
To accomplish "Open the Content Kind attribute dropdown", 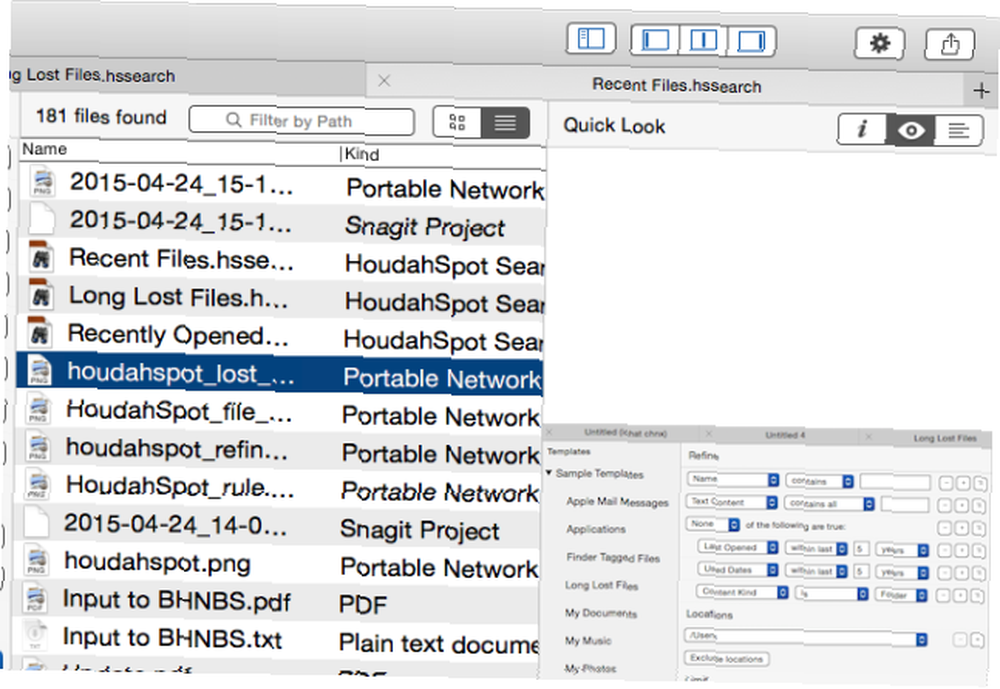I will pyautogui.click(x=742, y=592).
